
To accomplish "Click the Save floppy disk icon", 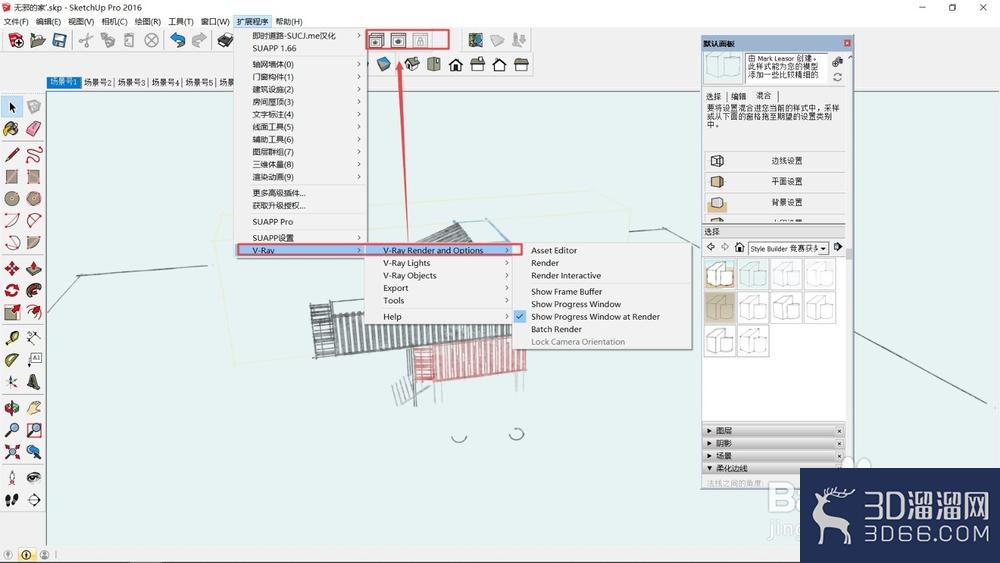I will tap(59, 41).
